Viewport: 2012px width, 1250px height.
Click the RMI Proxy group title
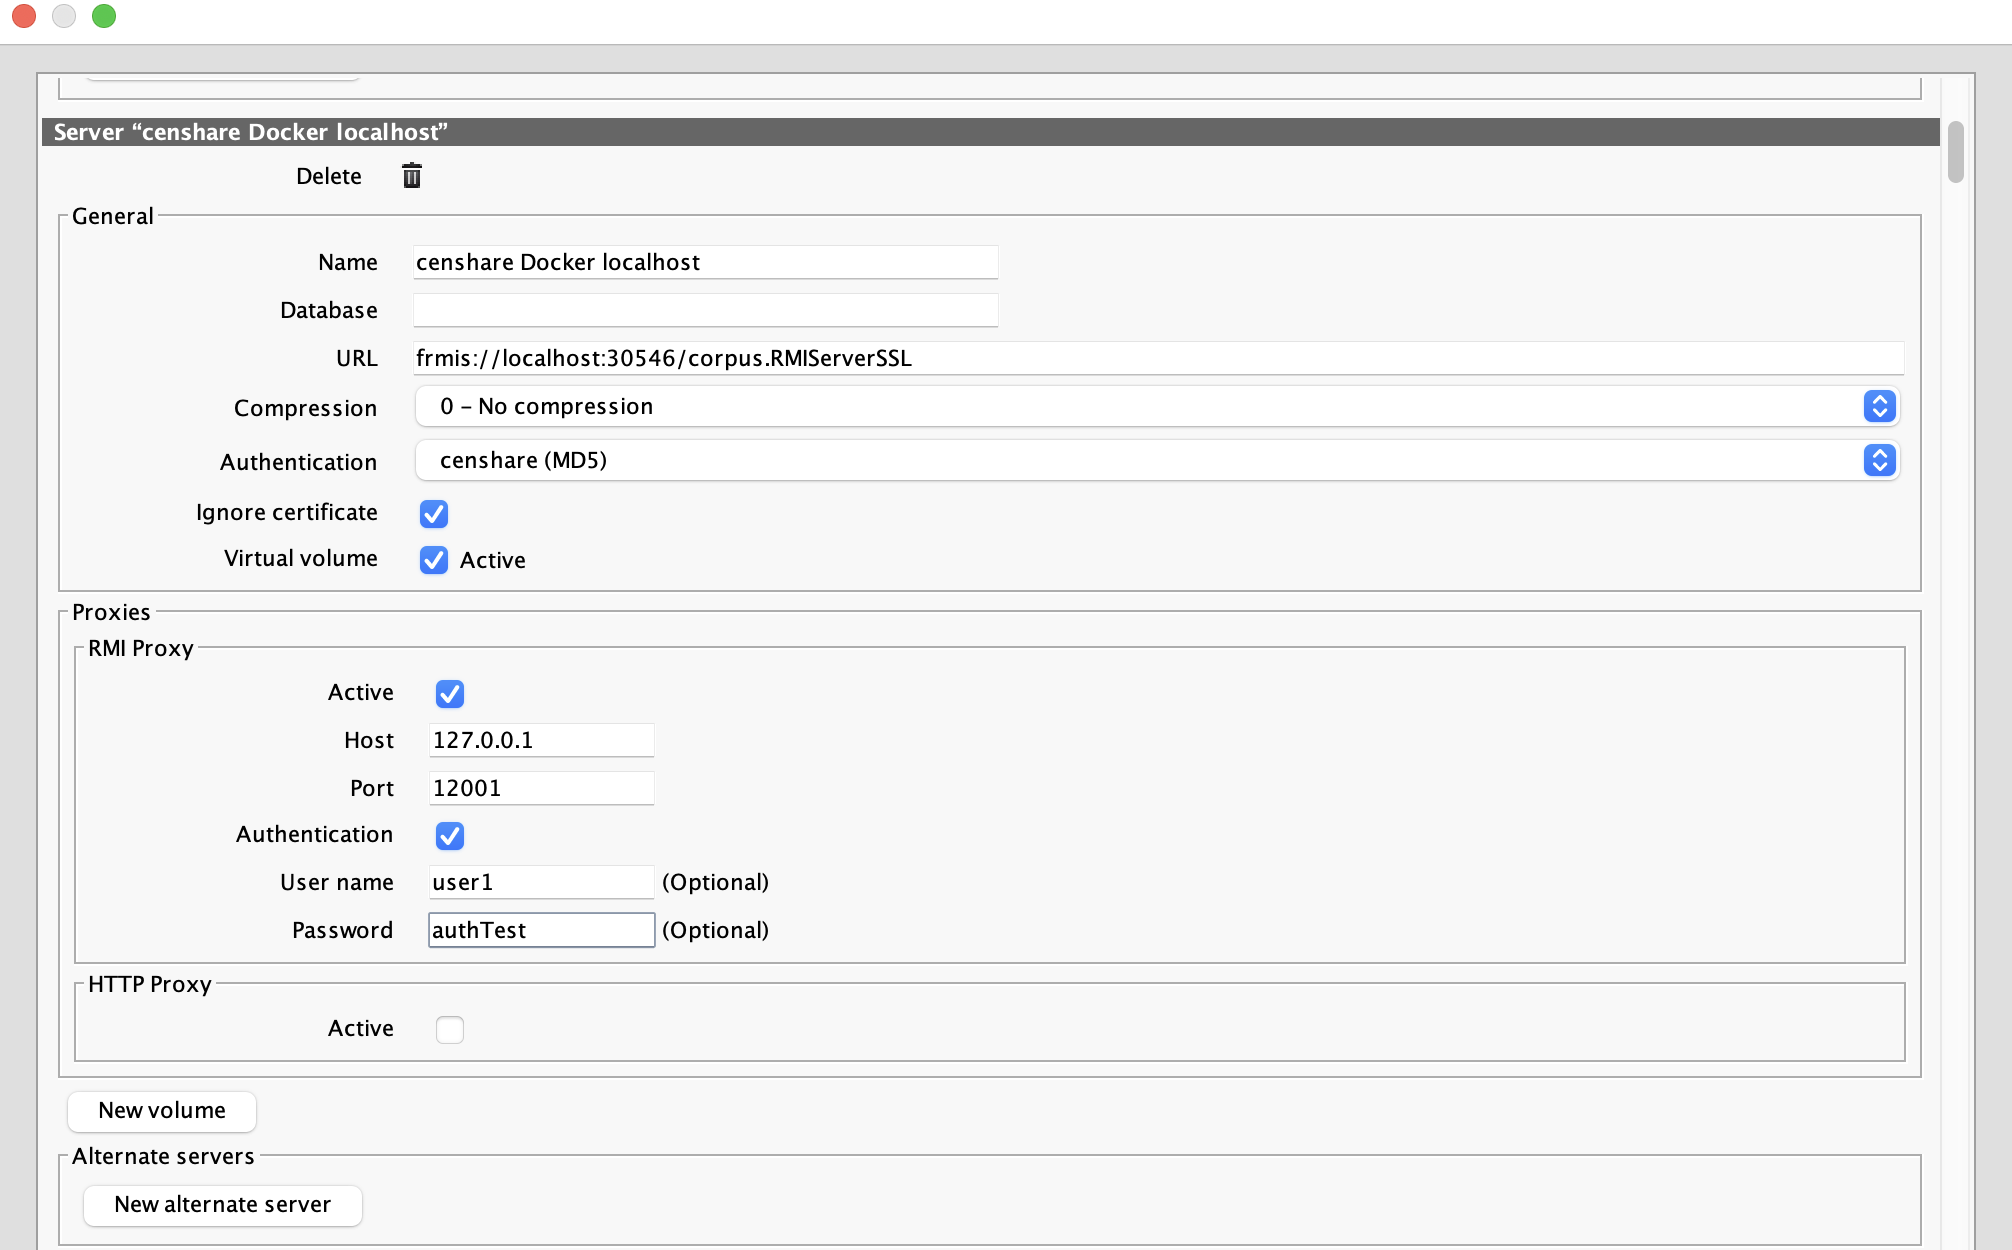141,648
